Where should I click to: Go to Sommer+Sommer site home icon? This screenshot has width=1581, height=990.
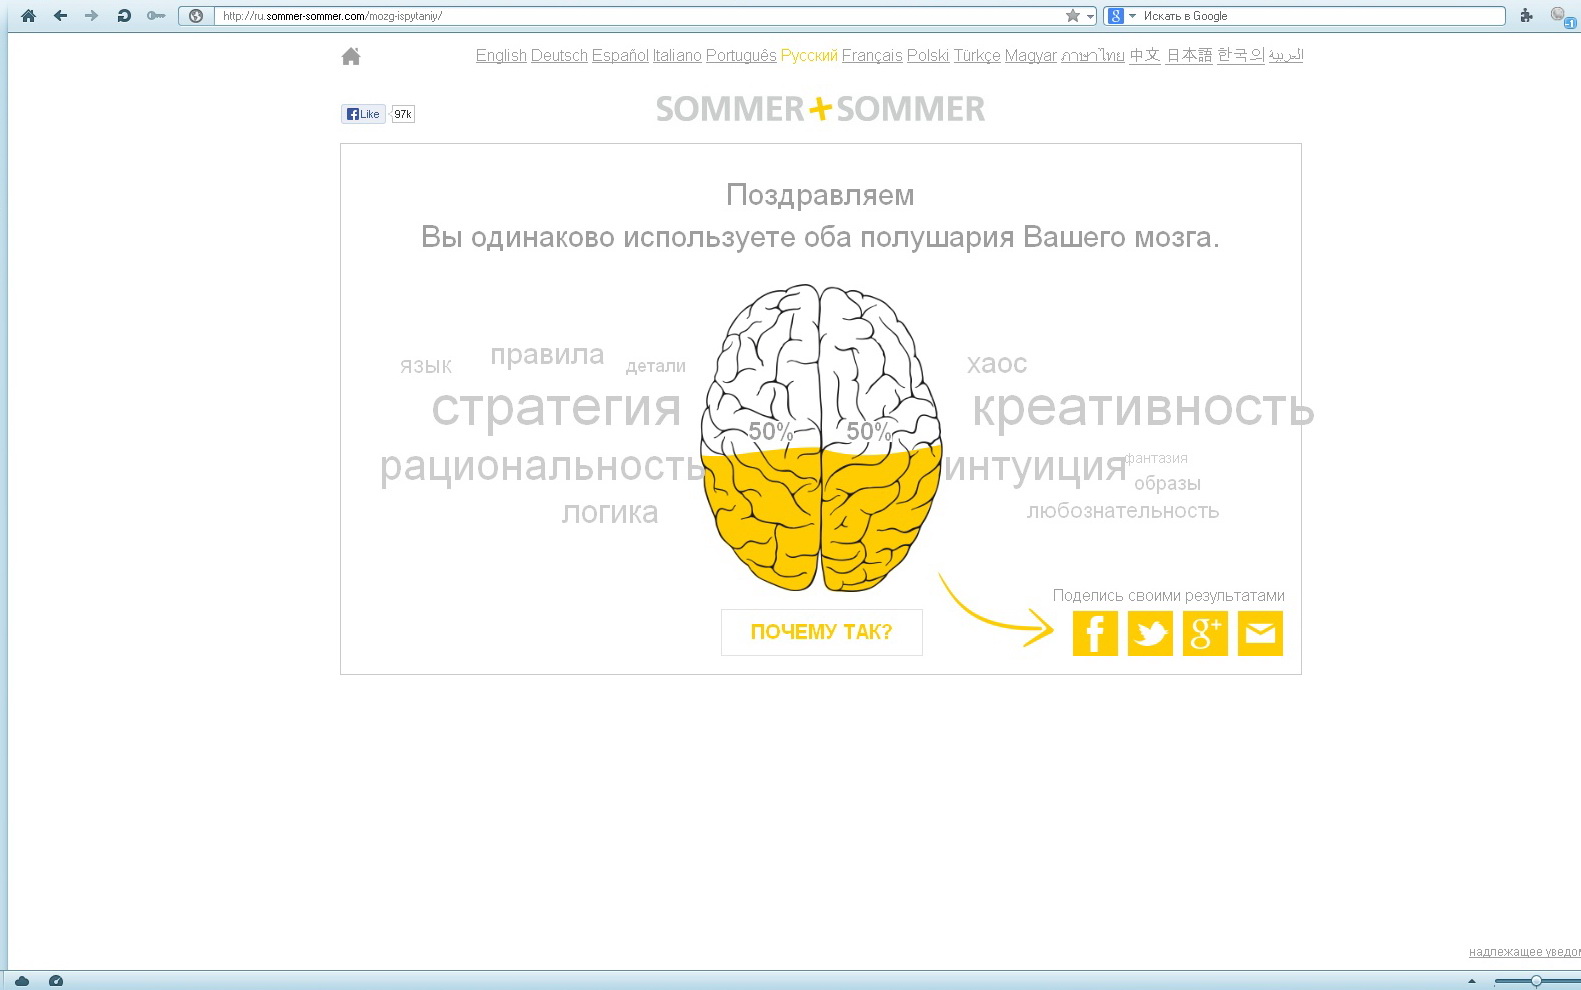tap(351, 56)
